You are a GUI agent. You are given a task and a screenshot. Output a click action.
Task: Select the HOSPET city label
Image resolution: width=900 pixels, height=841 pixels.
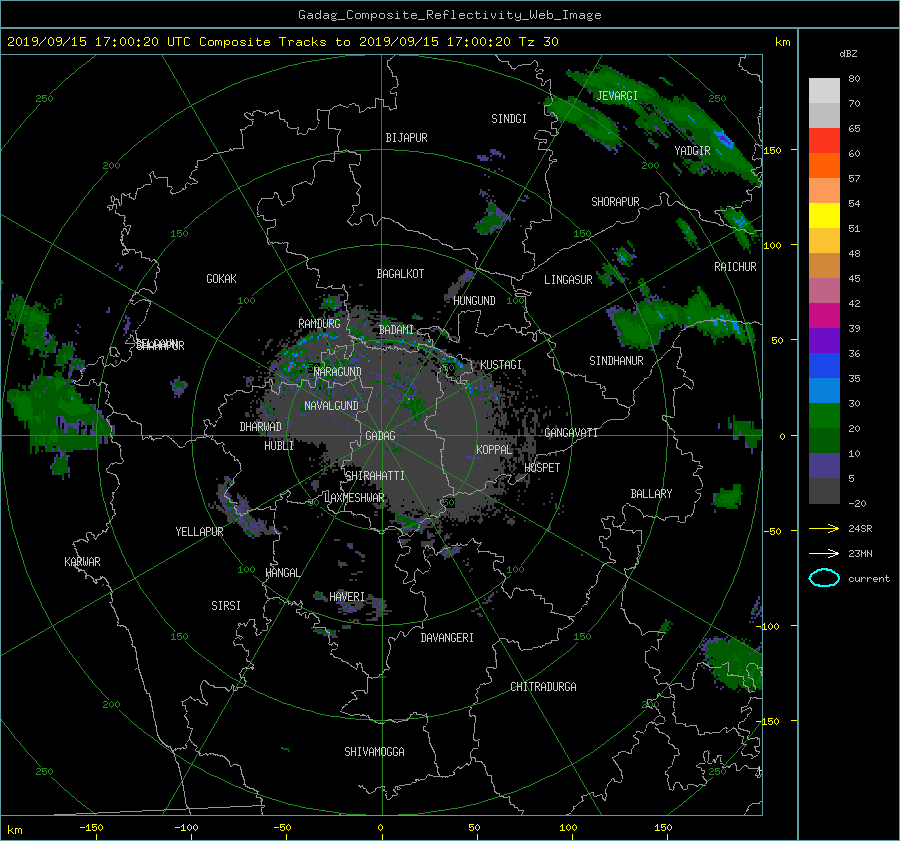tap(542, 468)
